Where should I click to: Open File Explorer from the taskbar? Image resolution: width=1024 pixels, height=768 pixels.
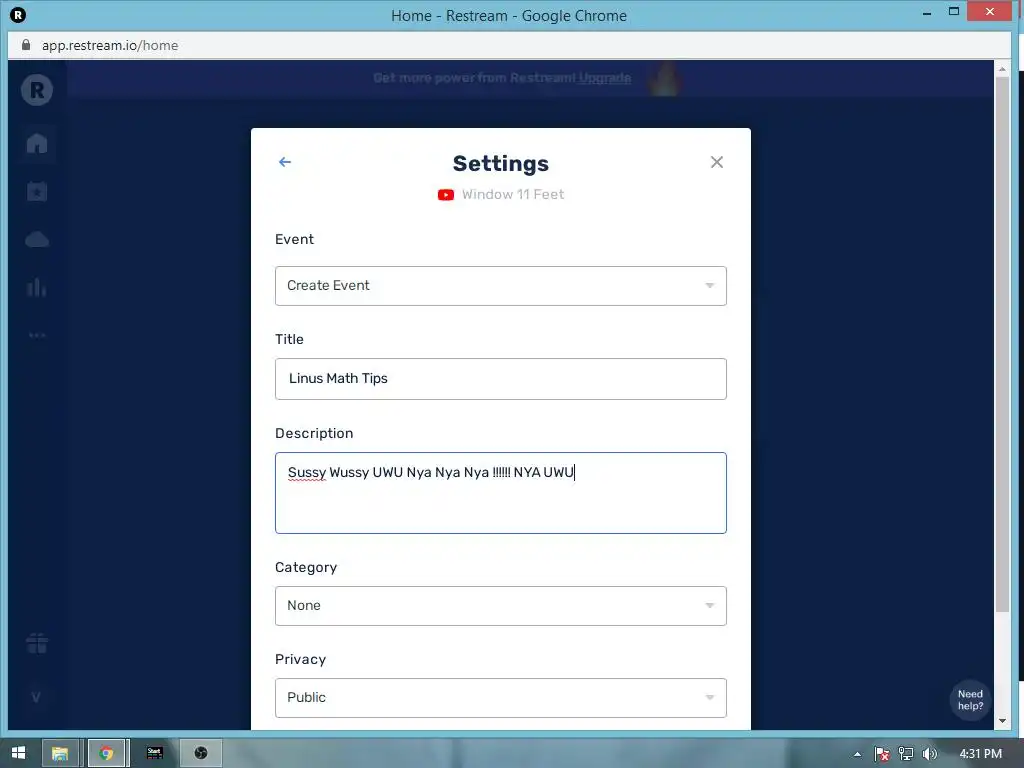click(x=61, y=753)
